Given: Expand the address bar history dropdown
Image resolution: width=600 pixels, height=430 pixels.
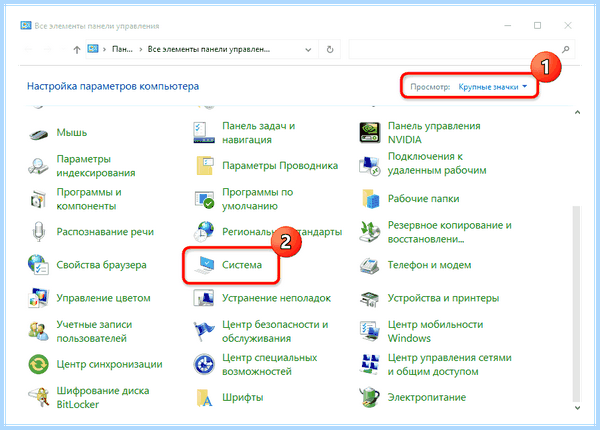Looking at the screenshot, I should (x=308, y=50).
